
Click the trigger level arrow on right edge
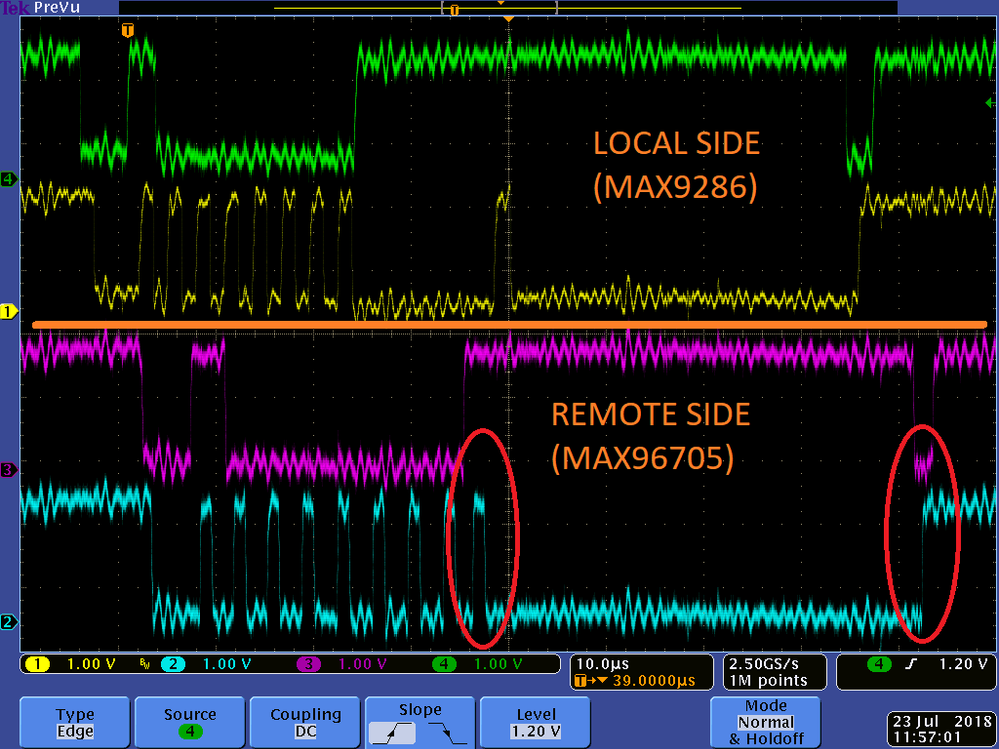[x=989, y=102]
